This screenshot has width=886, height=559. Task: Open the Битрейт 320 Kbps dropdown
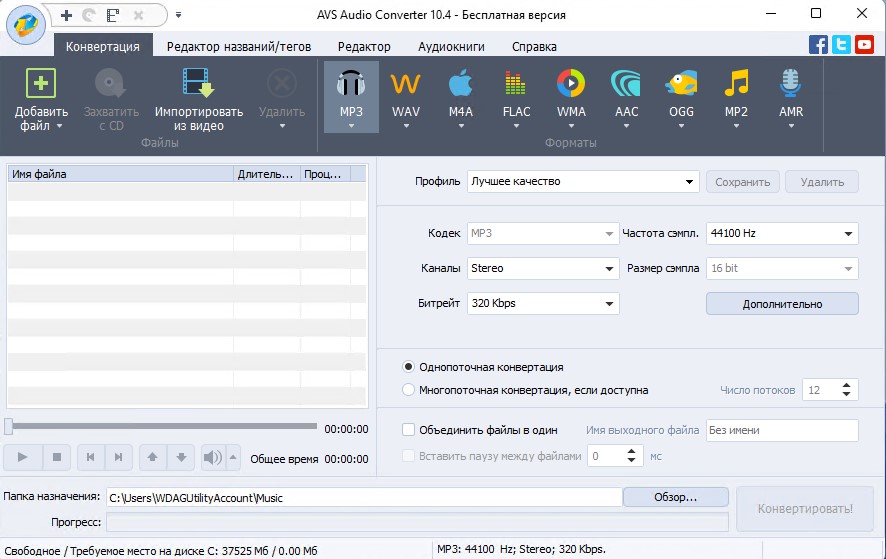pos(543,304)
